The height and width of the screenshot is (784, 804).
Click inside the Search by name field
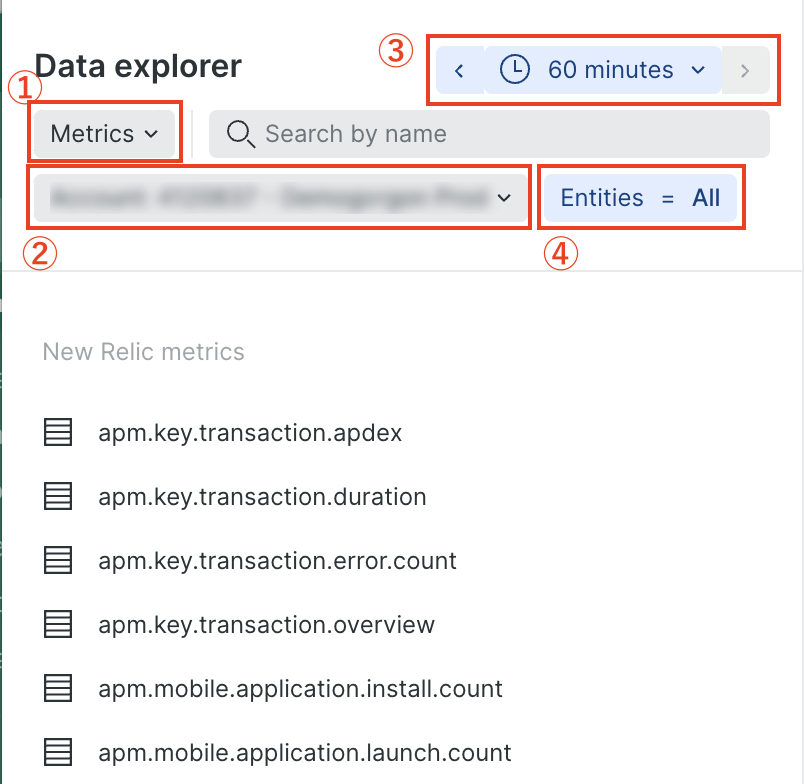[400, 133]
